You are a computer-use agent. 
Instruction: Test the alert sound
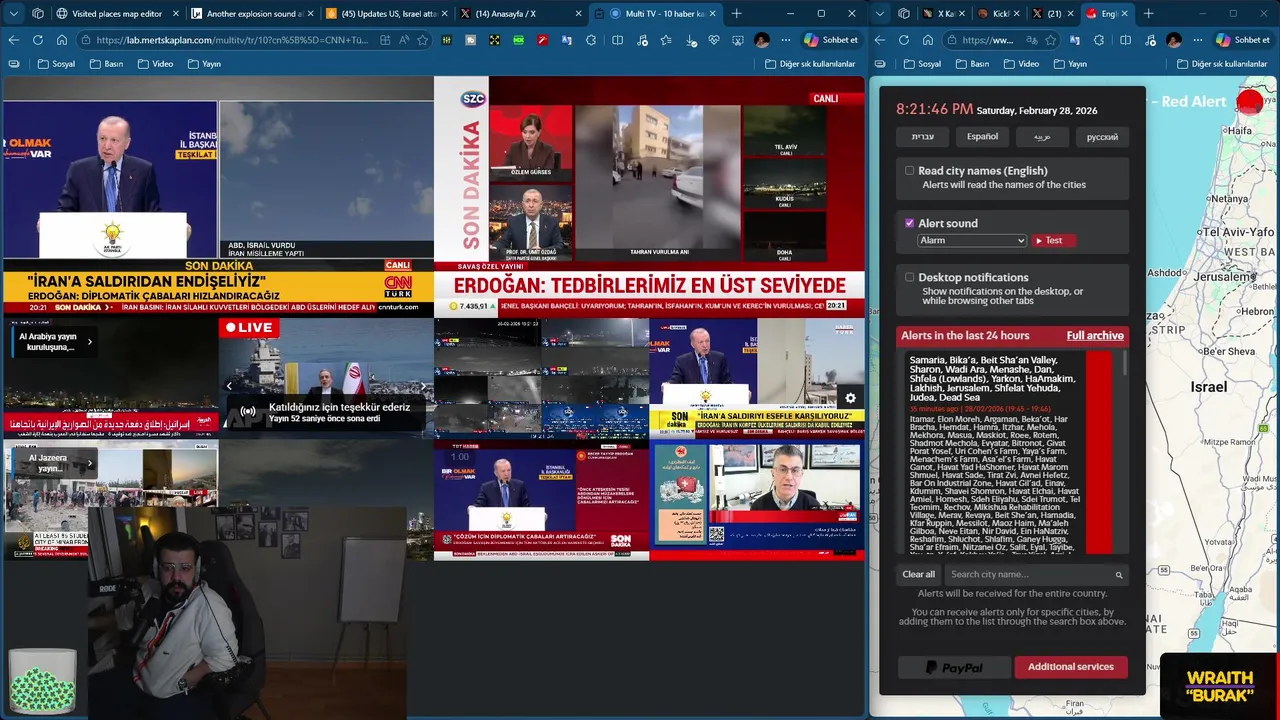(1054, 240)
